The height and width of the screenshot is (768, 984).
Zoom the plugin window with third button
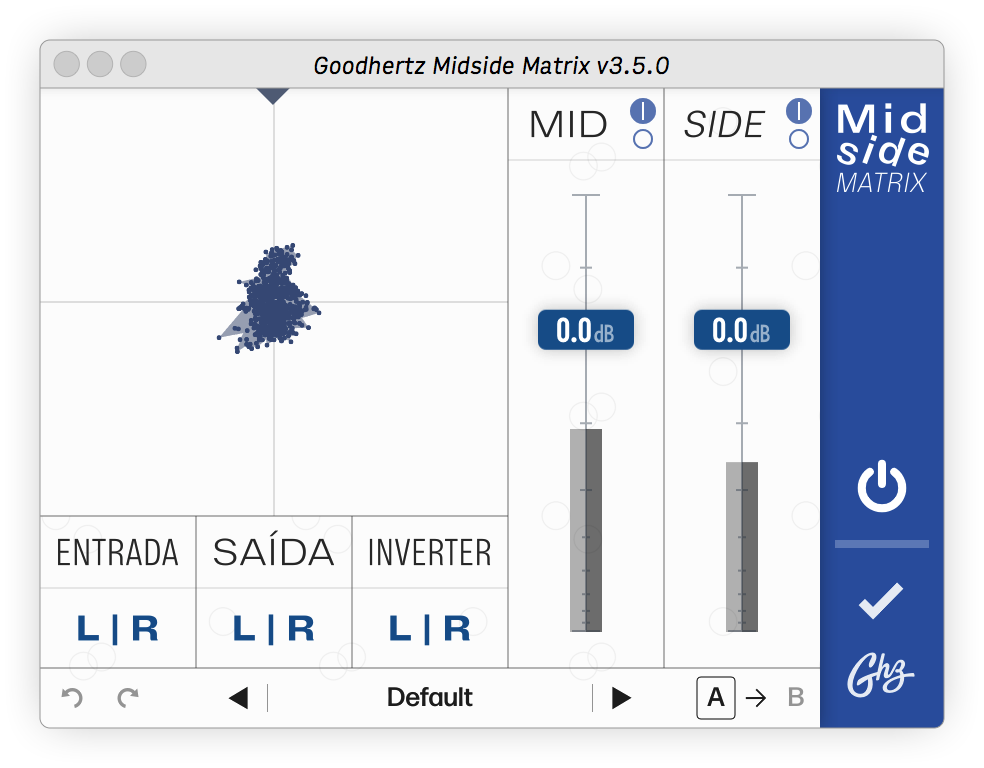tap(133, 64)
